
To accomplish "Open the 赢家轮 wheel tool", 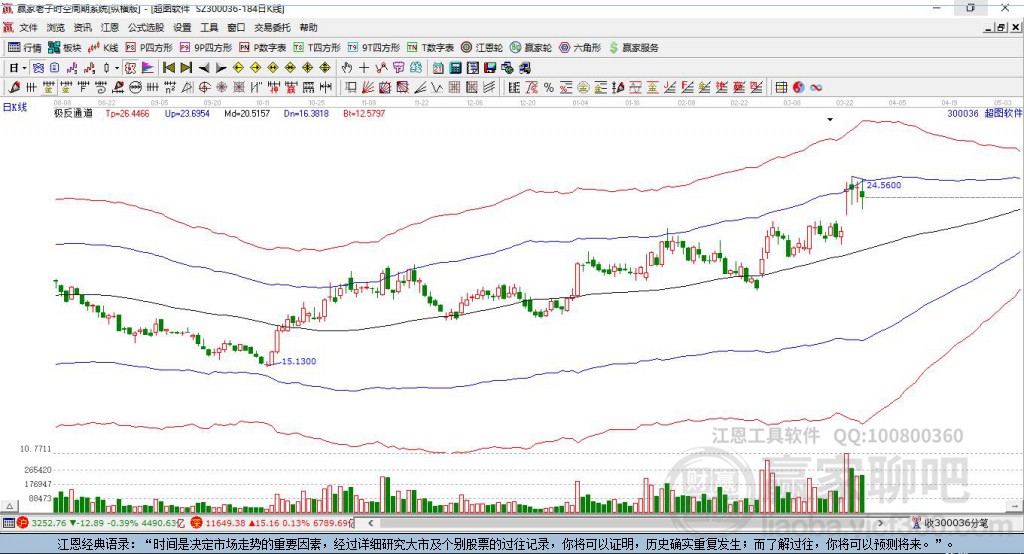I will pyautogui.click(x=531, y=48).
